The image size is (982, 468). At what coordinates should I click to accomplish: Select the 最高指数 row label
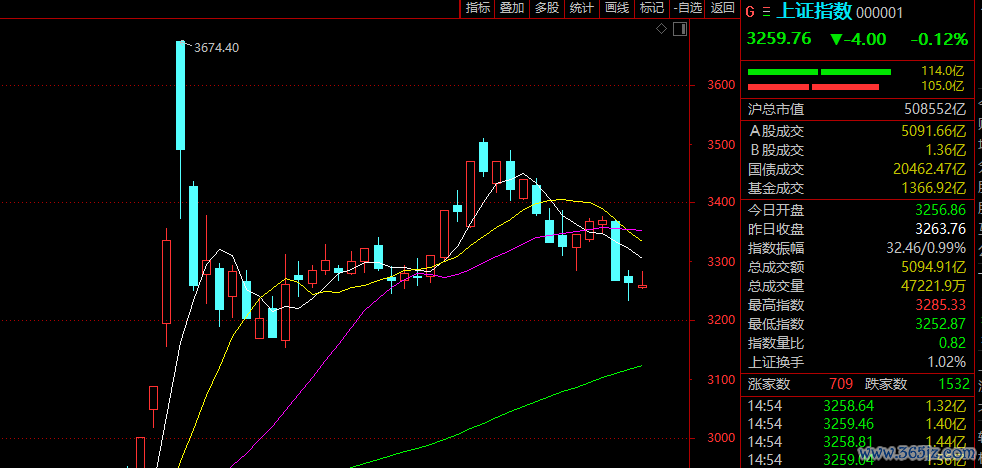point(776,305)
